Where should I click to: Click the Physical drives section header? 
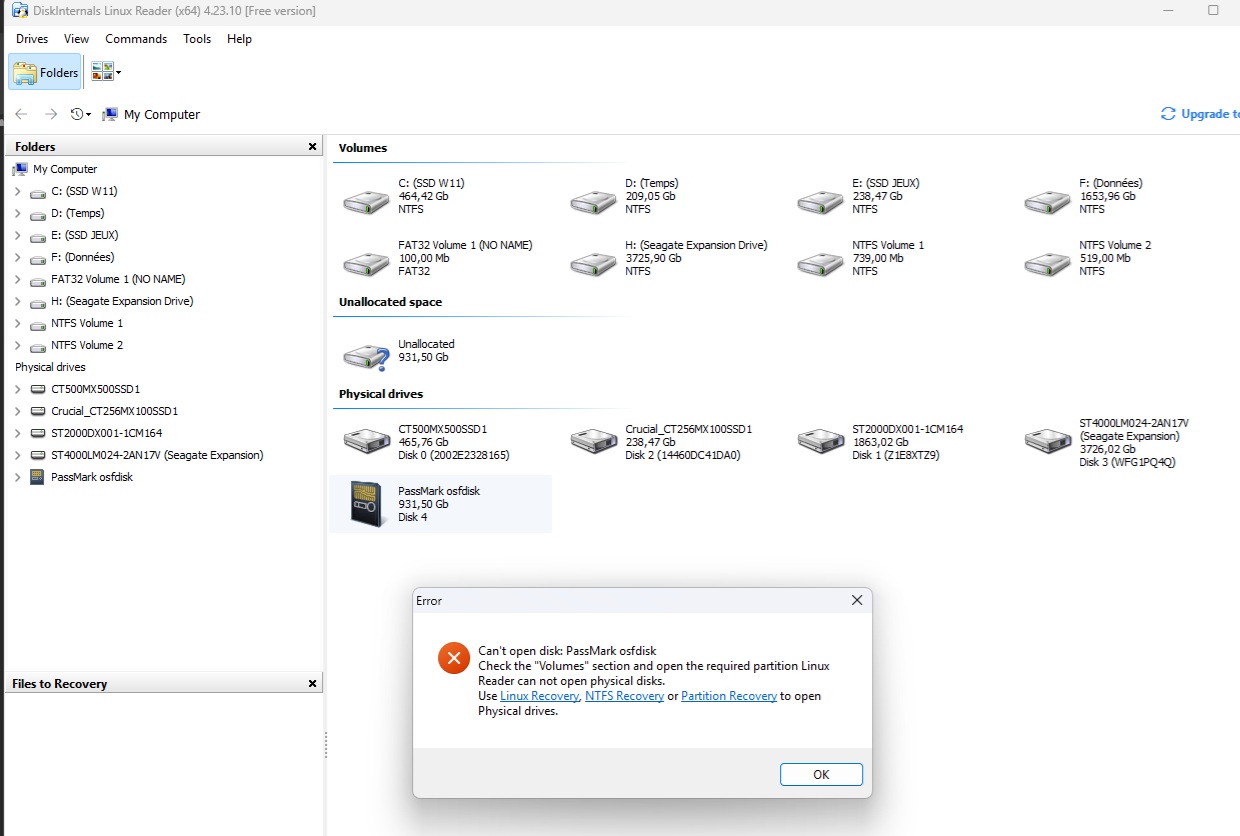coord(381,394)
